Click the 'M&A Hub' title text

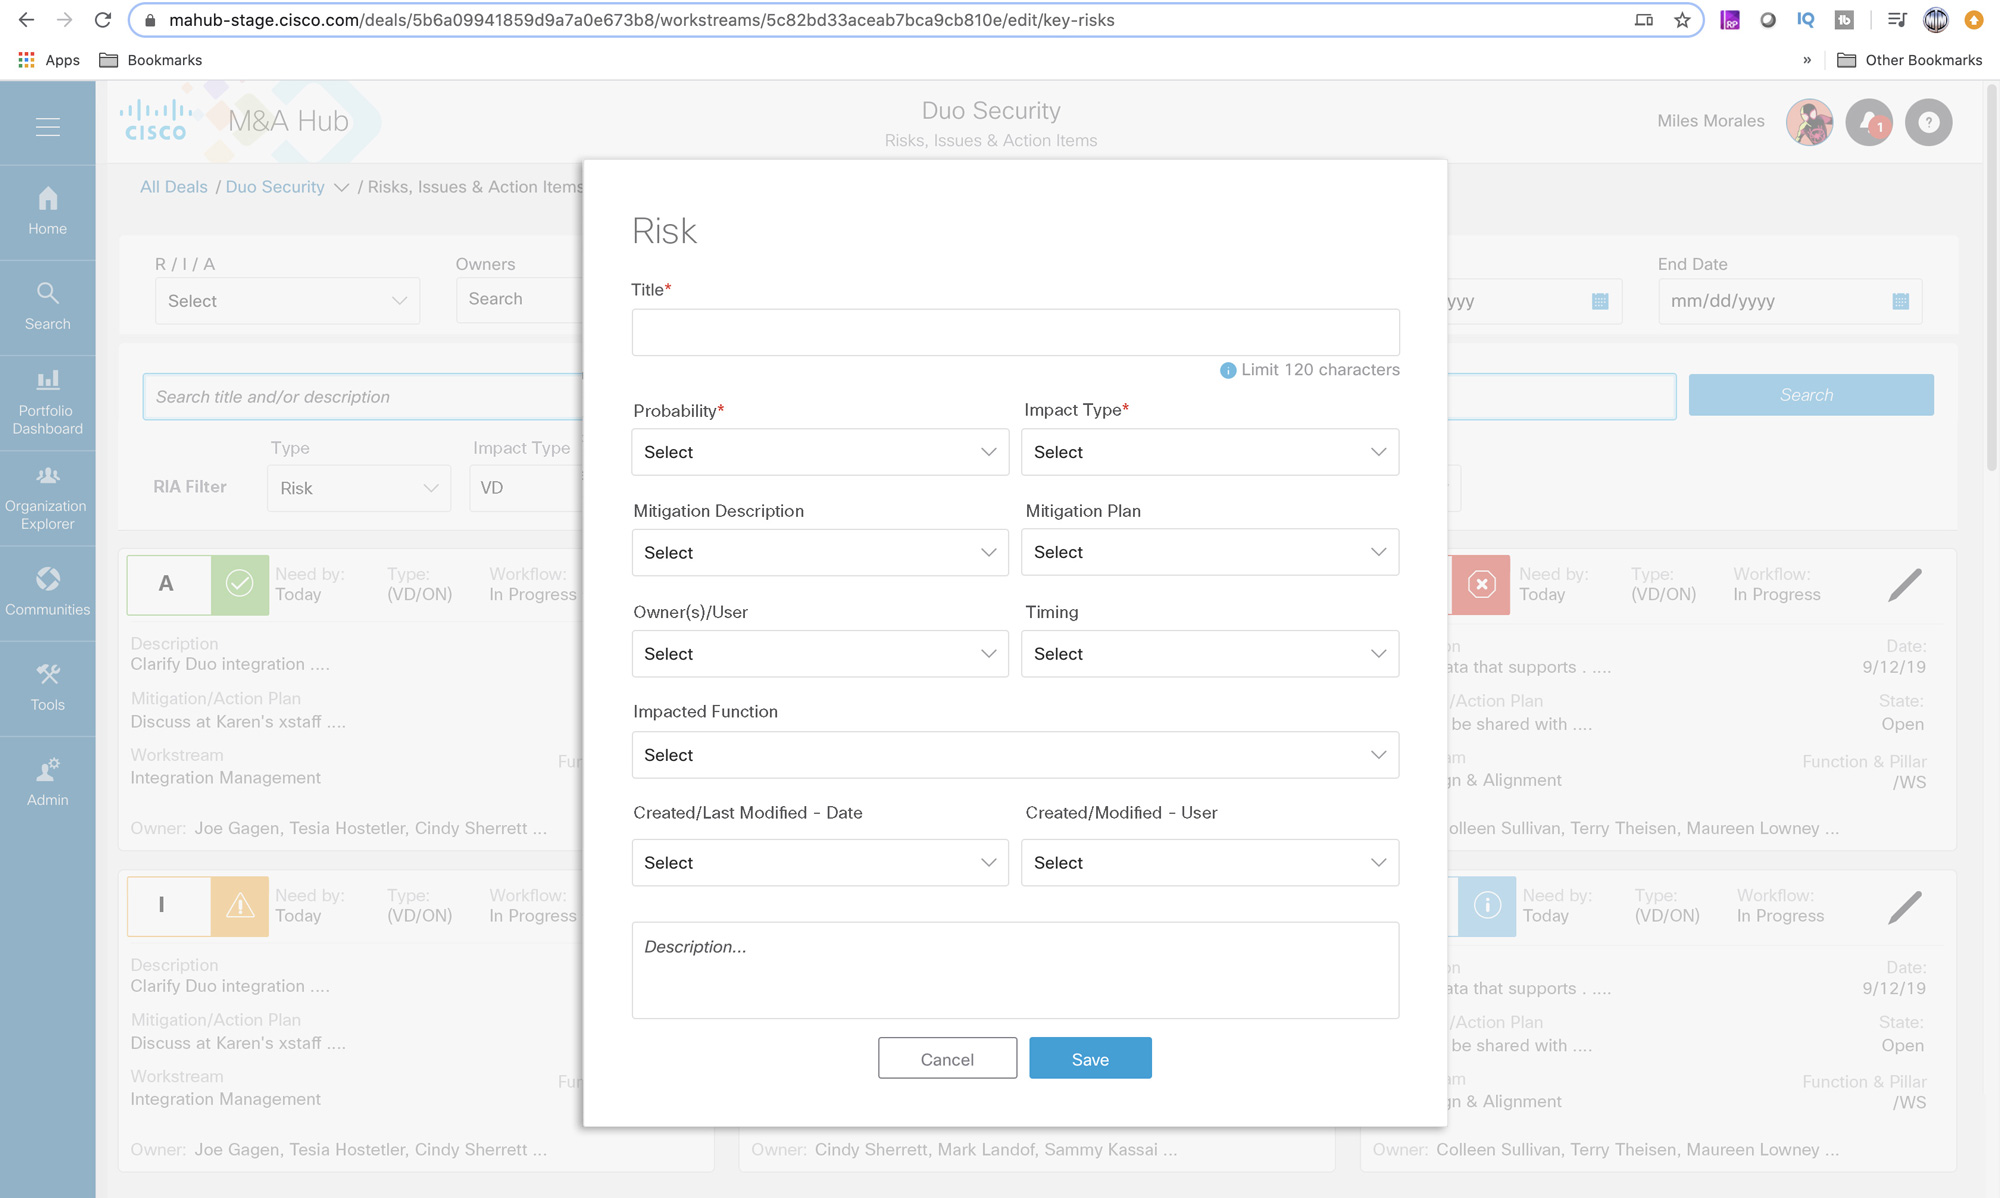[x=288, y=121]
